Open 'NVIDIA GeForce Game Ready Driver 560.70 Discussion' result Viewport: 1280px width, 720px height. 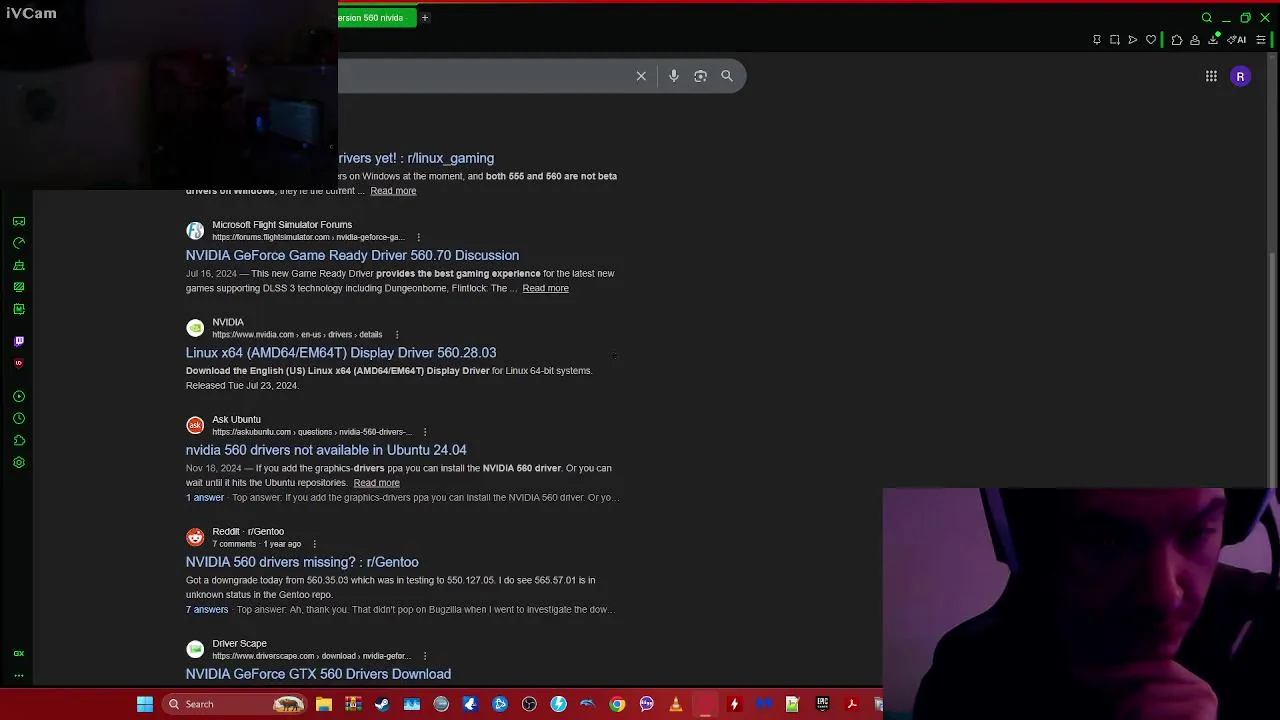click(352, 255)
